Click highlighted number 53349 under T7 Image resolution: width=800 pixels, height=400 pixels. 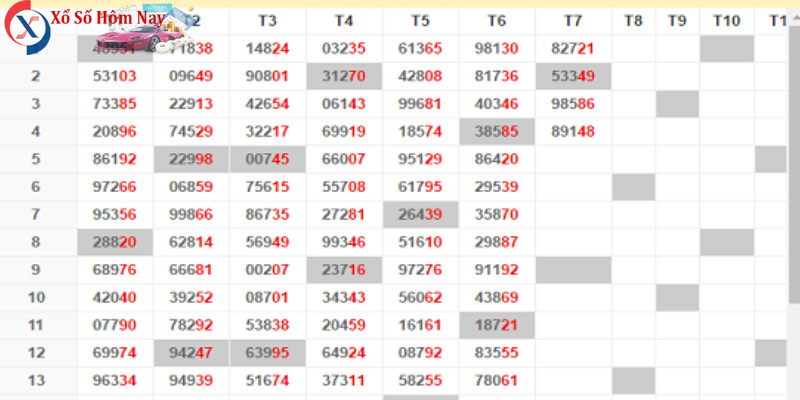tap(572, 75)
